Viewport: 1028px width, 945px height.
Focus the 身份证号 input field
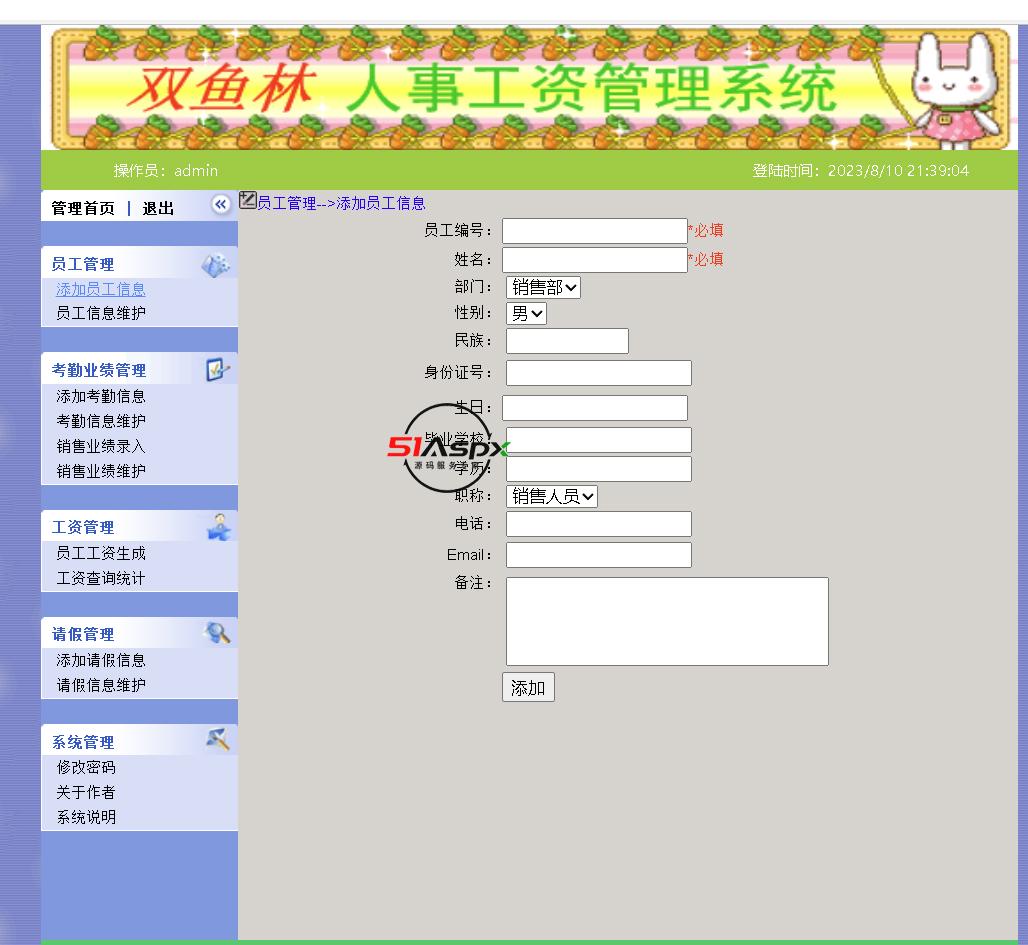[x=599, y=372]
